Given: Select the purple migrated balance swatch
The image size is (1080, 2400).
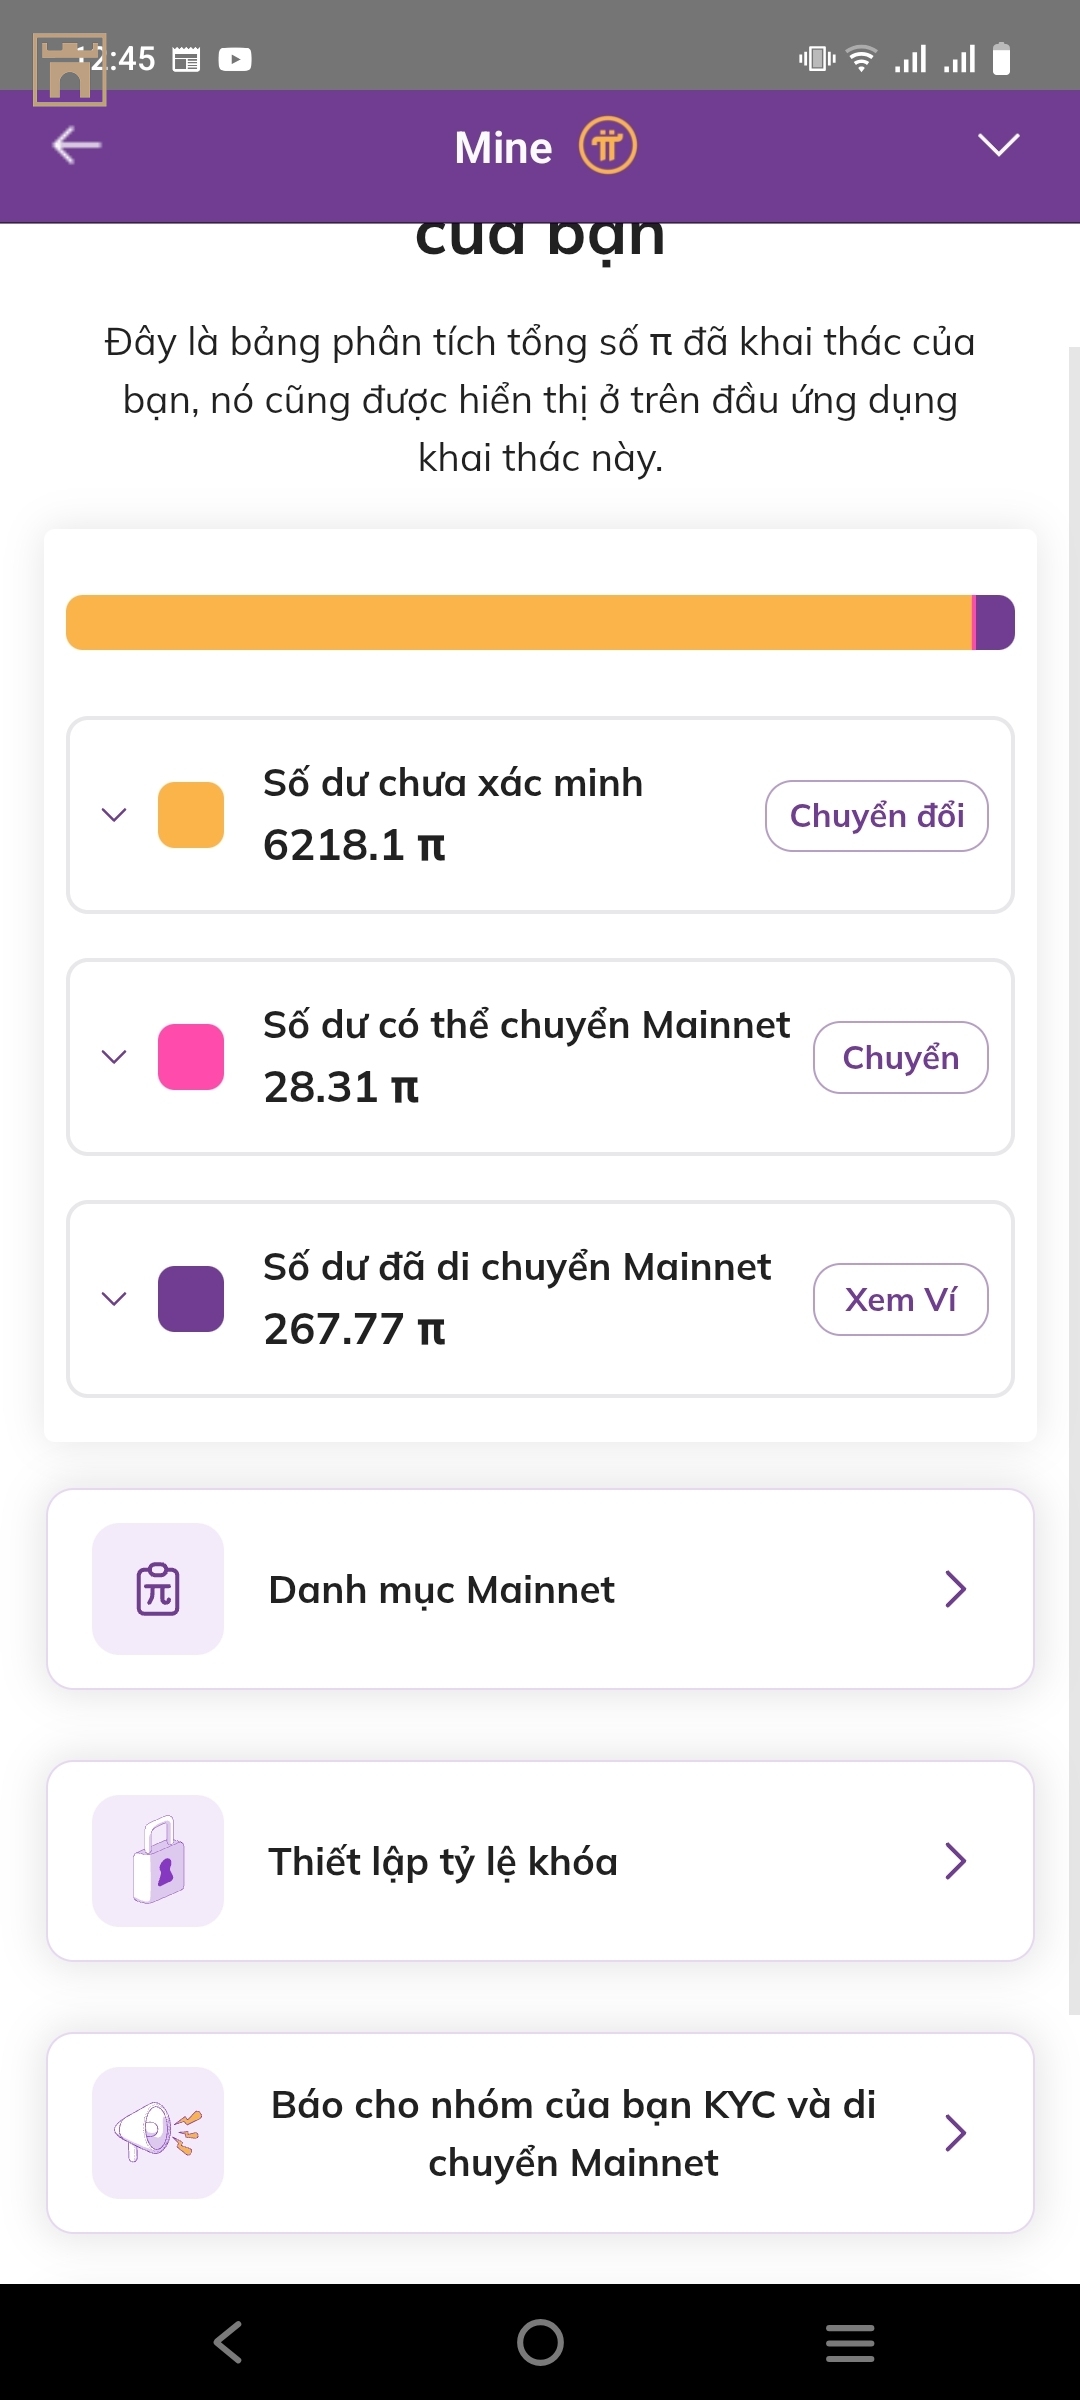Looking at the screenshot, I should [x=191, y=1299].
